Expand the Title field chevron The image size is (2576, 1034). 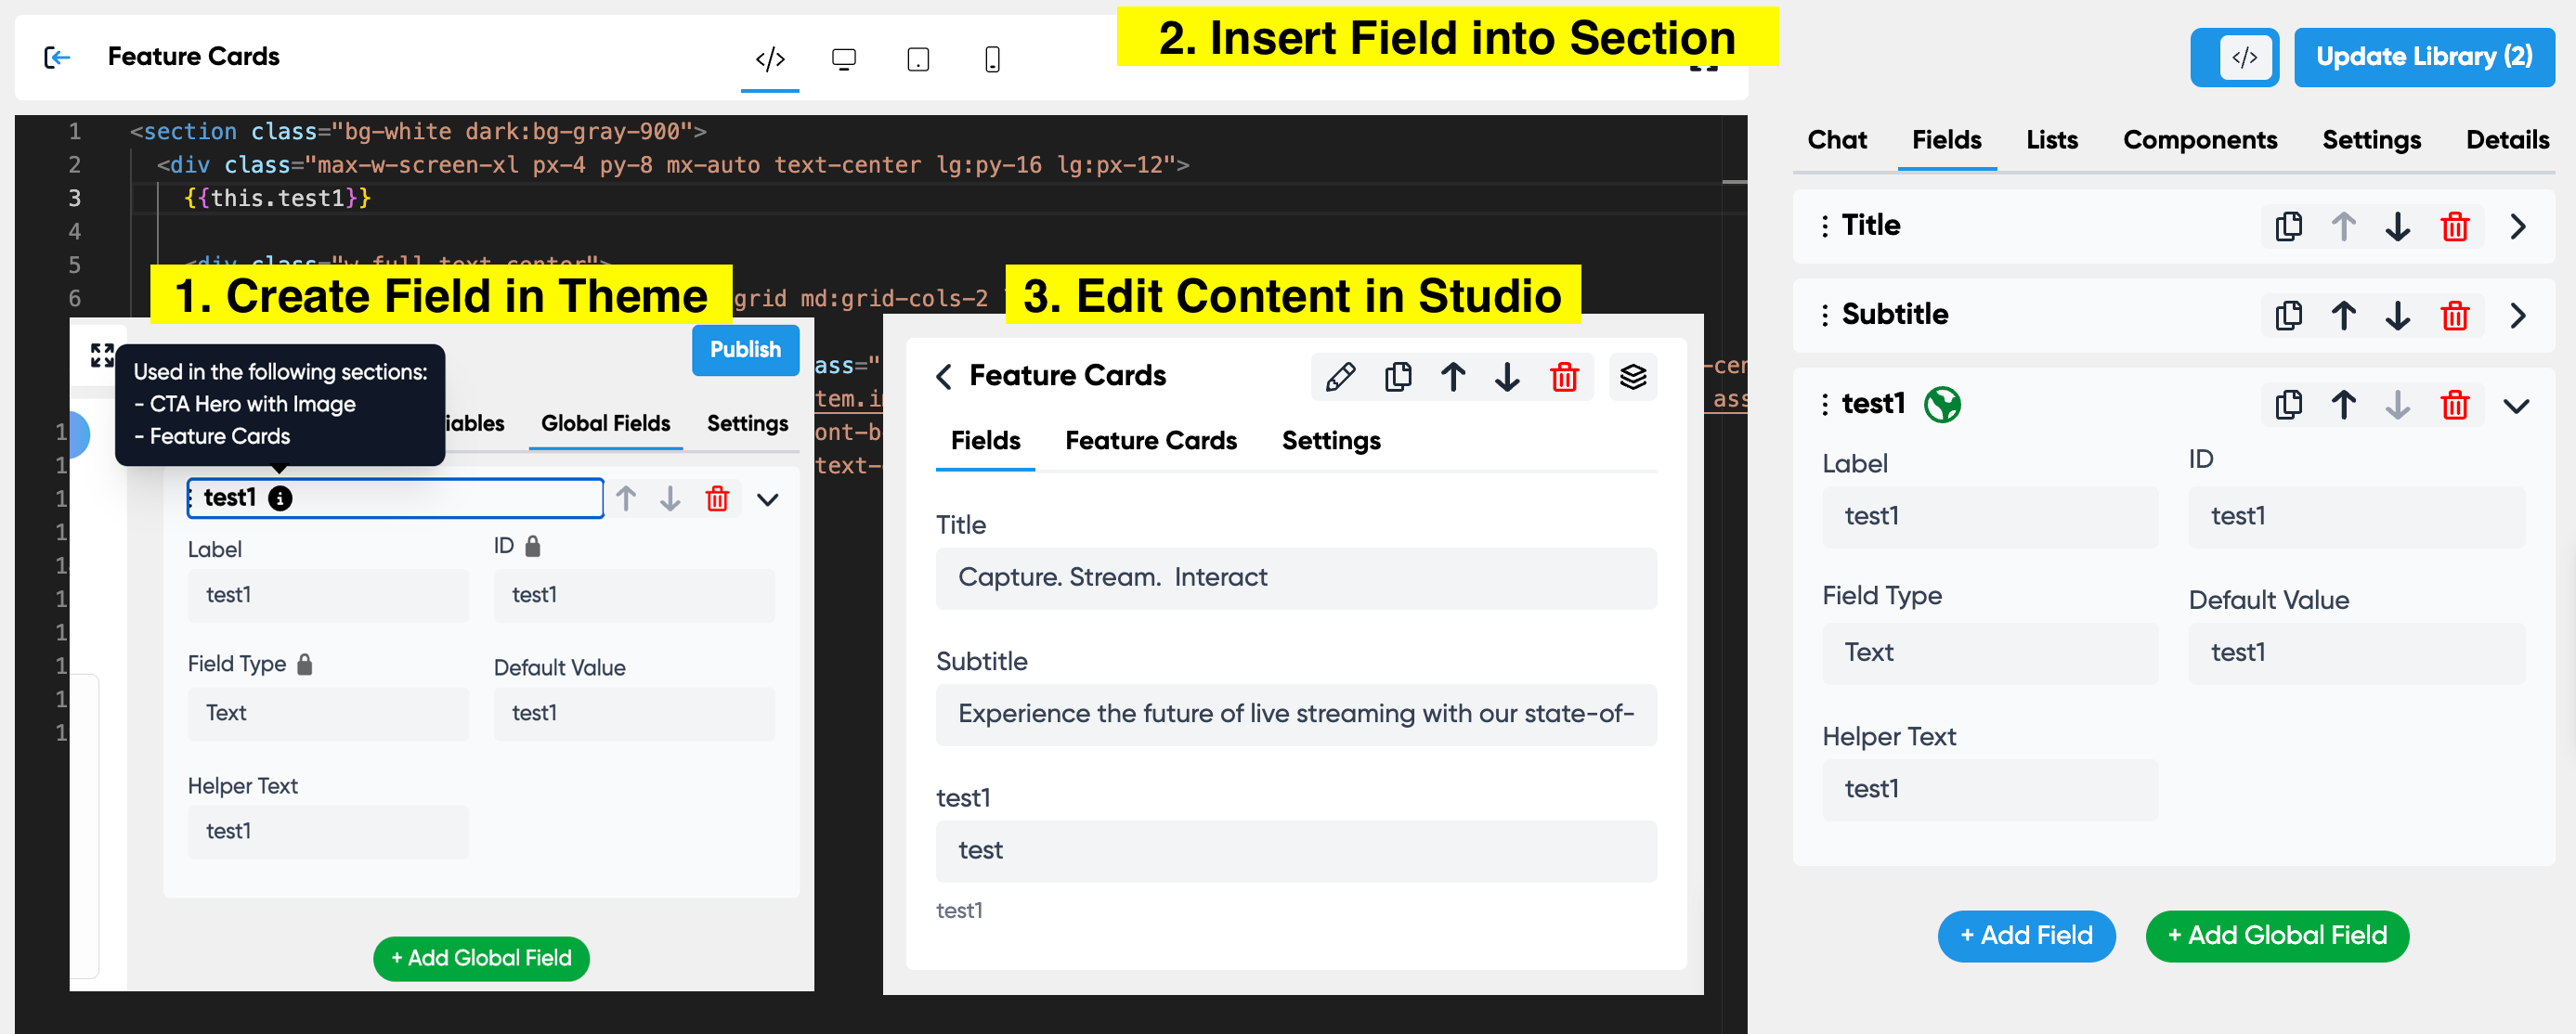[2517, 227]
